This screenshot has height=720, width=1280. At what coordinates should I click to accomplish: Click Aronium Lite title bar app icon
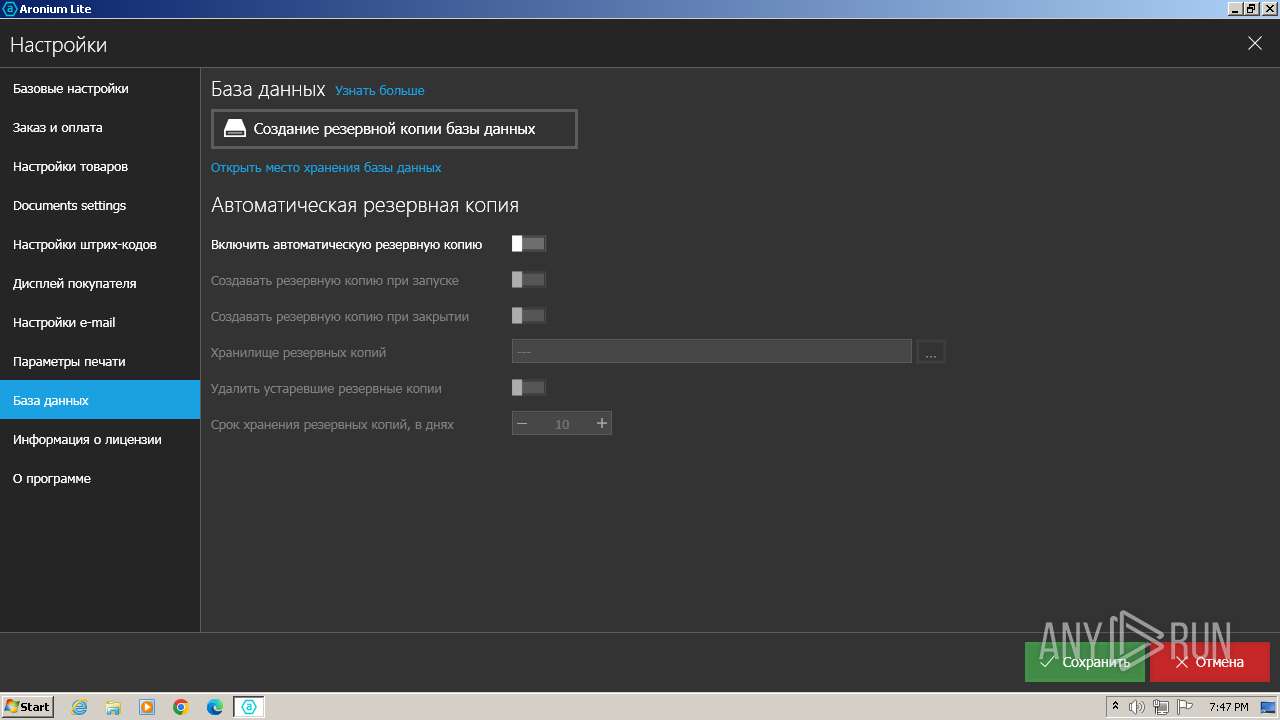tap(10, 8)
